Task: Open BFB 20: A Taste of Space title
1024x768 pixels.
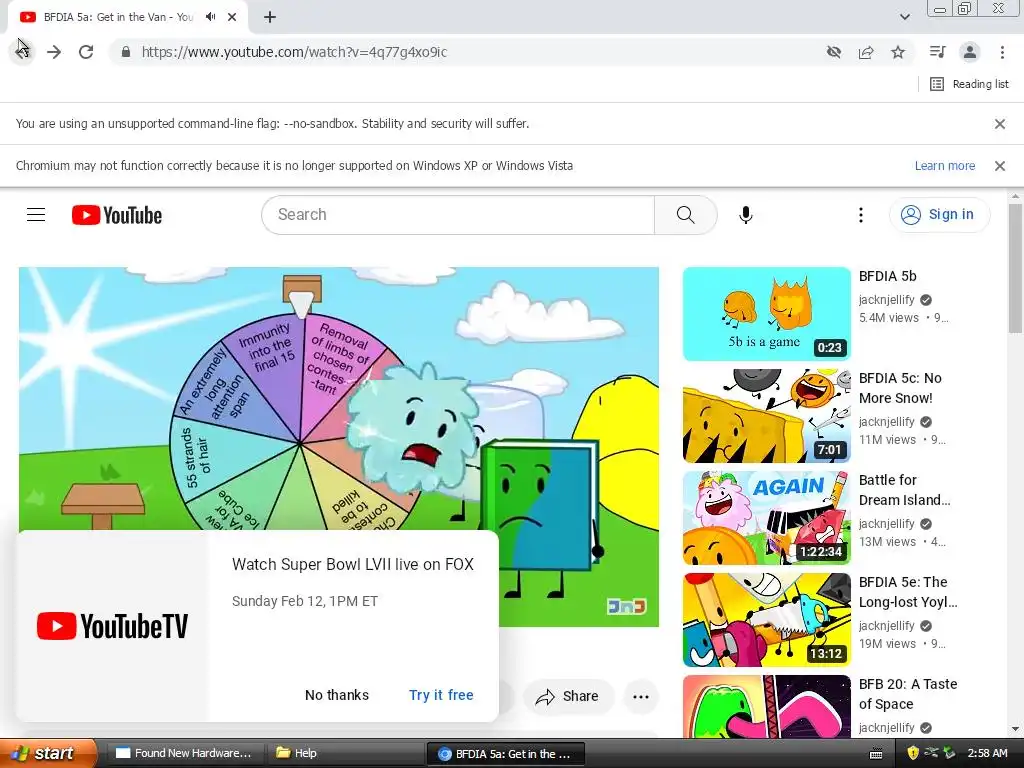Action: coord(908,694)
